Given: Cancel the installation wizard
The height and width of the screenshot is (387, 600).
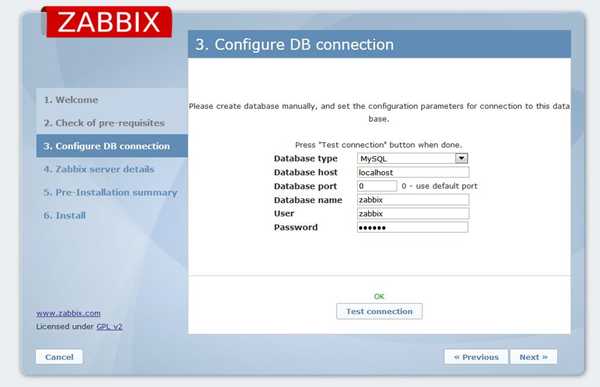Looking at the screenshot, I should point(59,357).
